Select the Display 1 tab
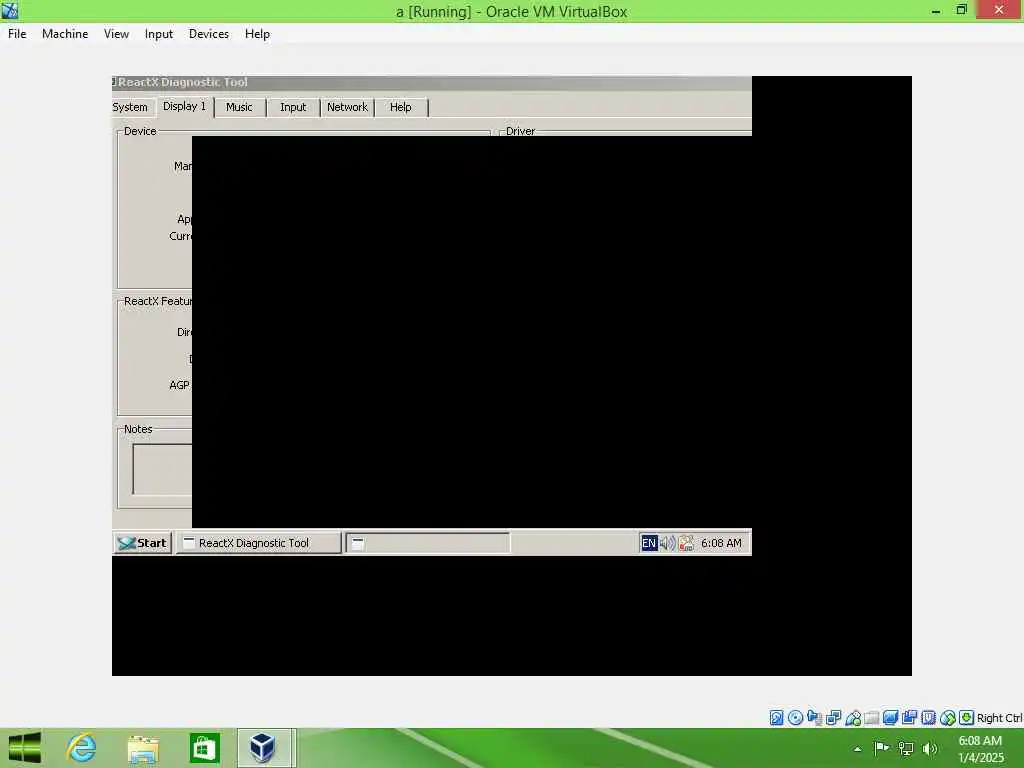 tap(185, 106)
